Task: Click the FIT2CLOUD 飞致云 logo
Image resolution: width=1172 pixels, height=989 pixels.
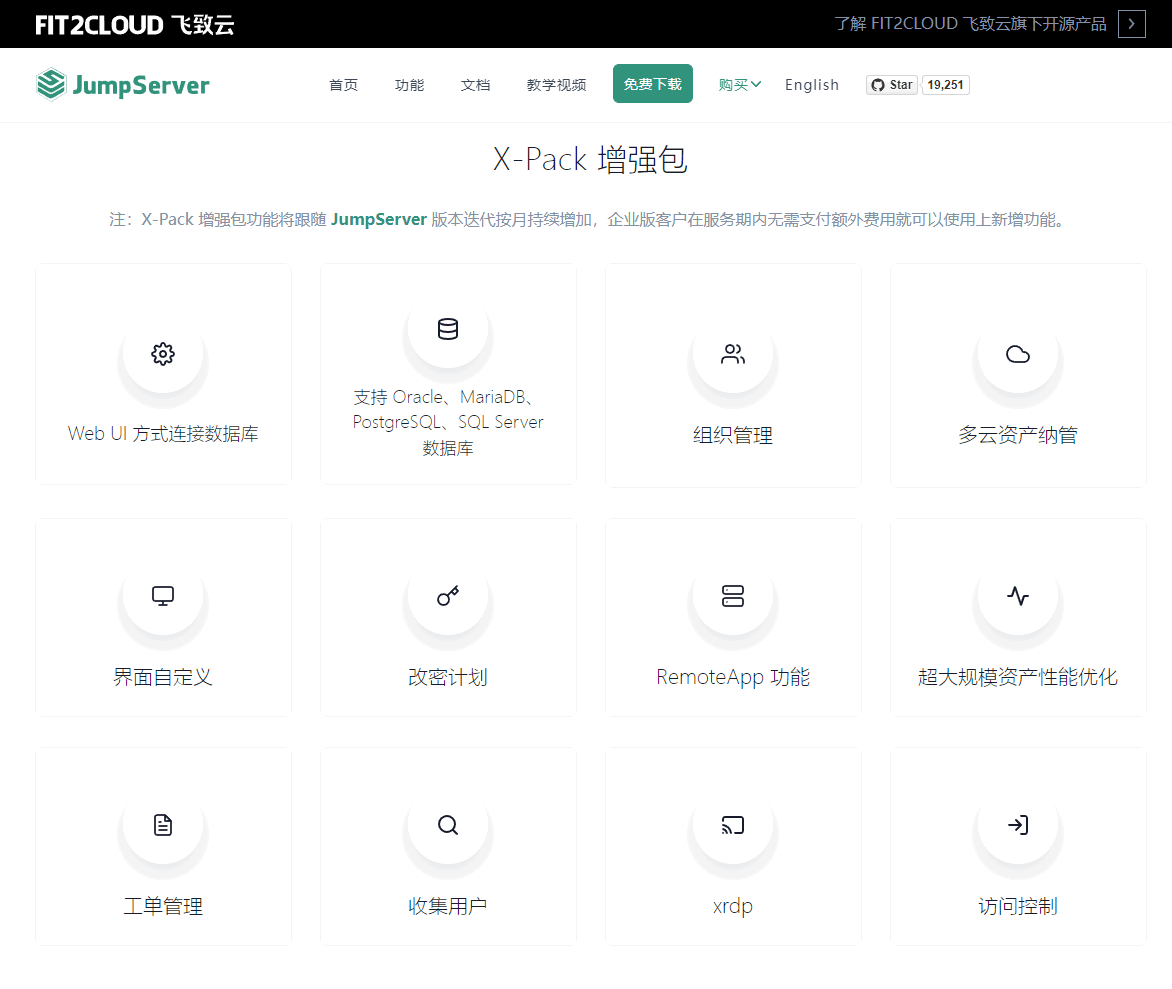Action: [x=135, y=25]
